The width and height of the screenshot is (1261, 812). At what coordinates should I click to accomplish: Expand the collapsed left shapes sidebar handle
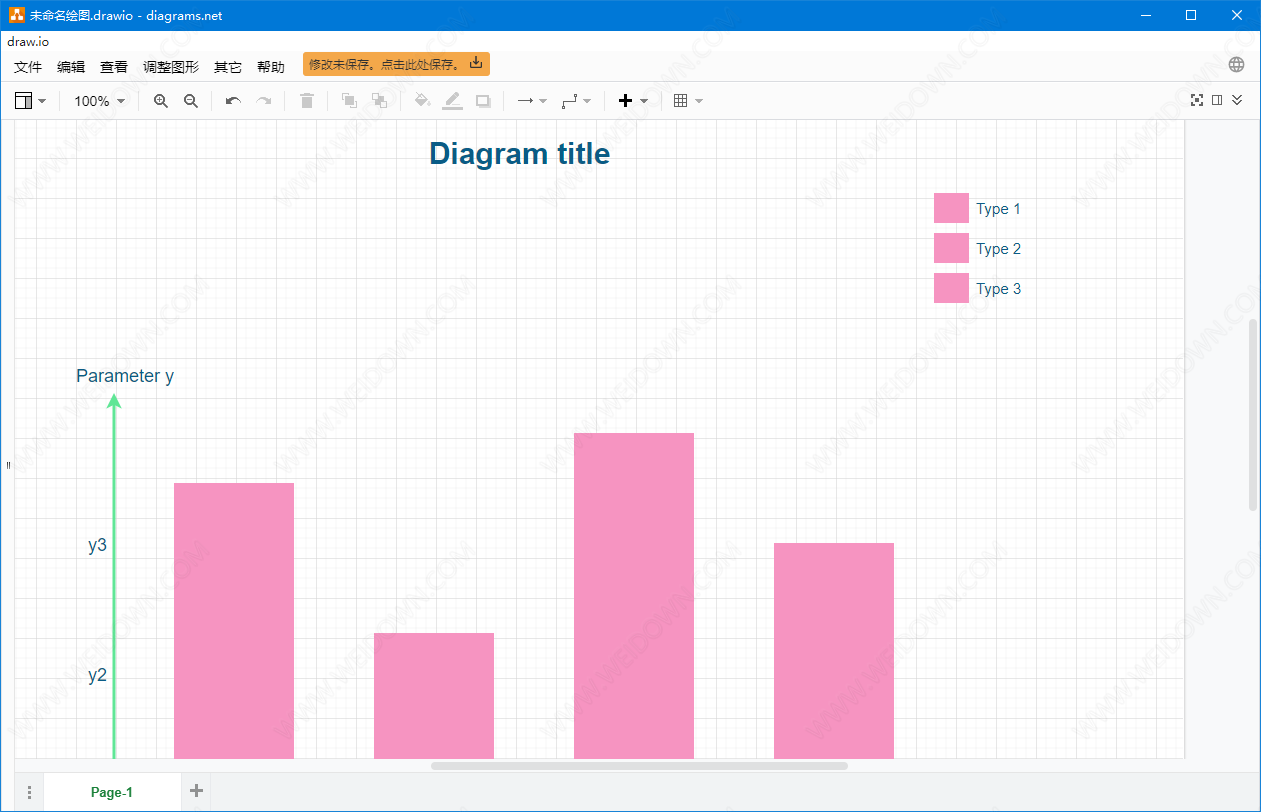click(8, 465)
